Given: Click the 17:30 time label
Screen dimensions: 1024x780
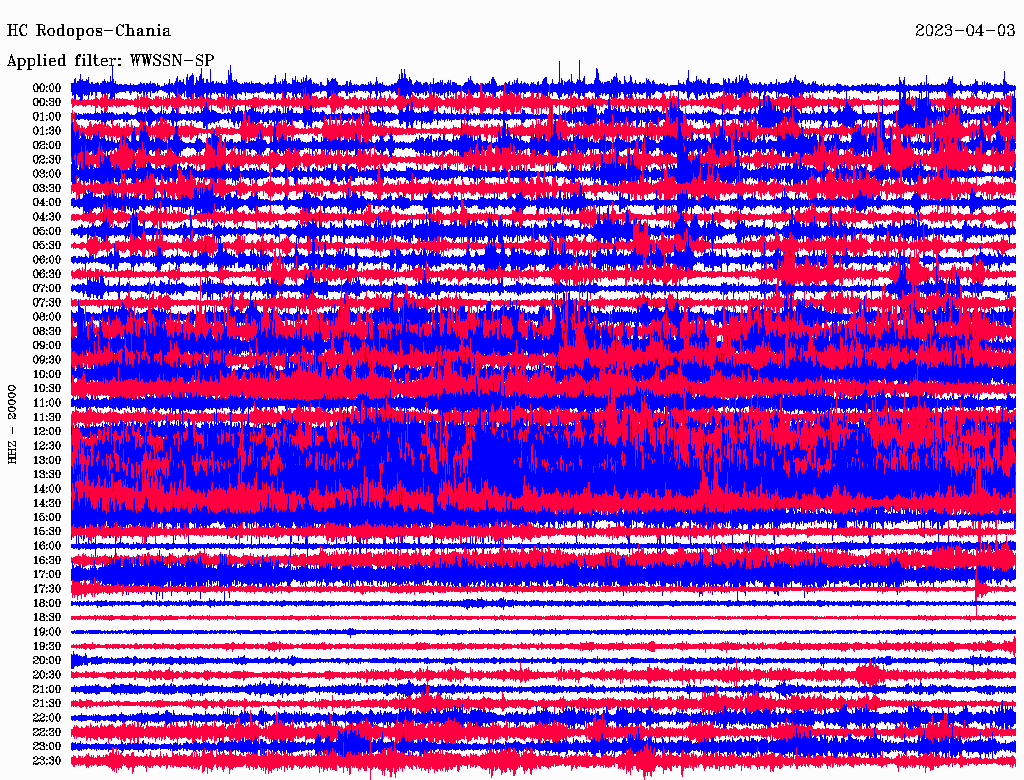Looking at the screenshot, I should coord(47,589).
